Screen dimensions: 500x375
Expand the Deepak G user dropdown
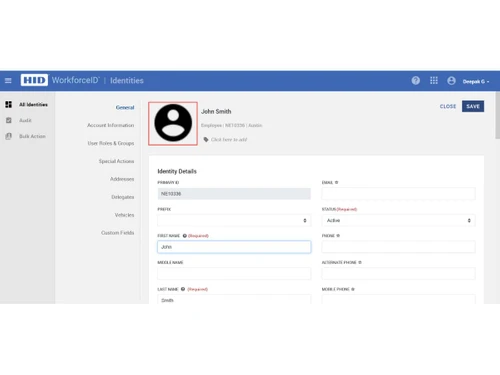(x=476, y=81)
